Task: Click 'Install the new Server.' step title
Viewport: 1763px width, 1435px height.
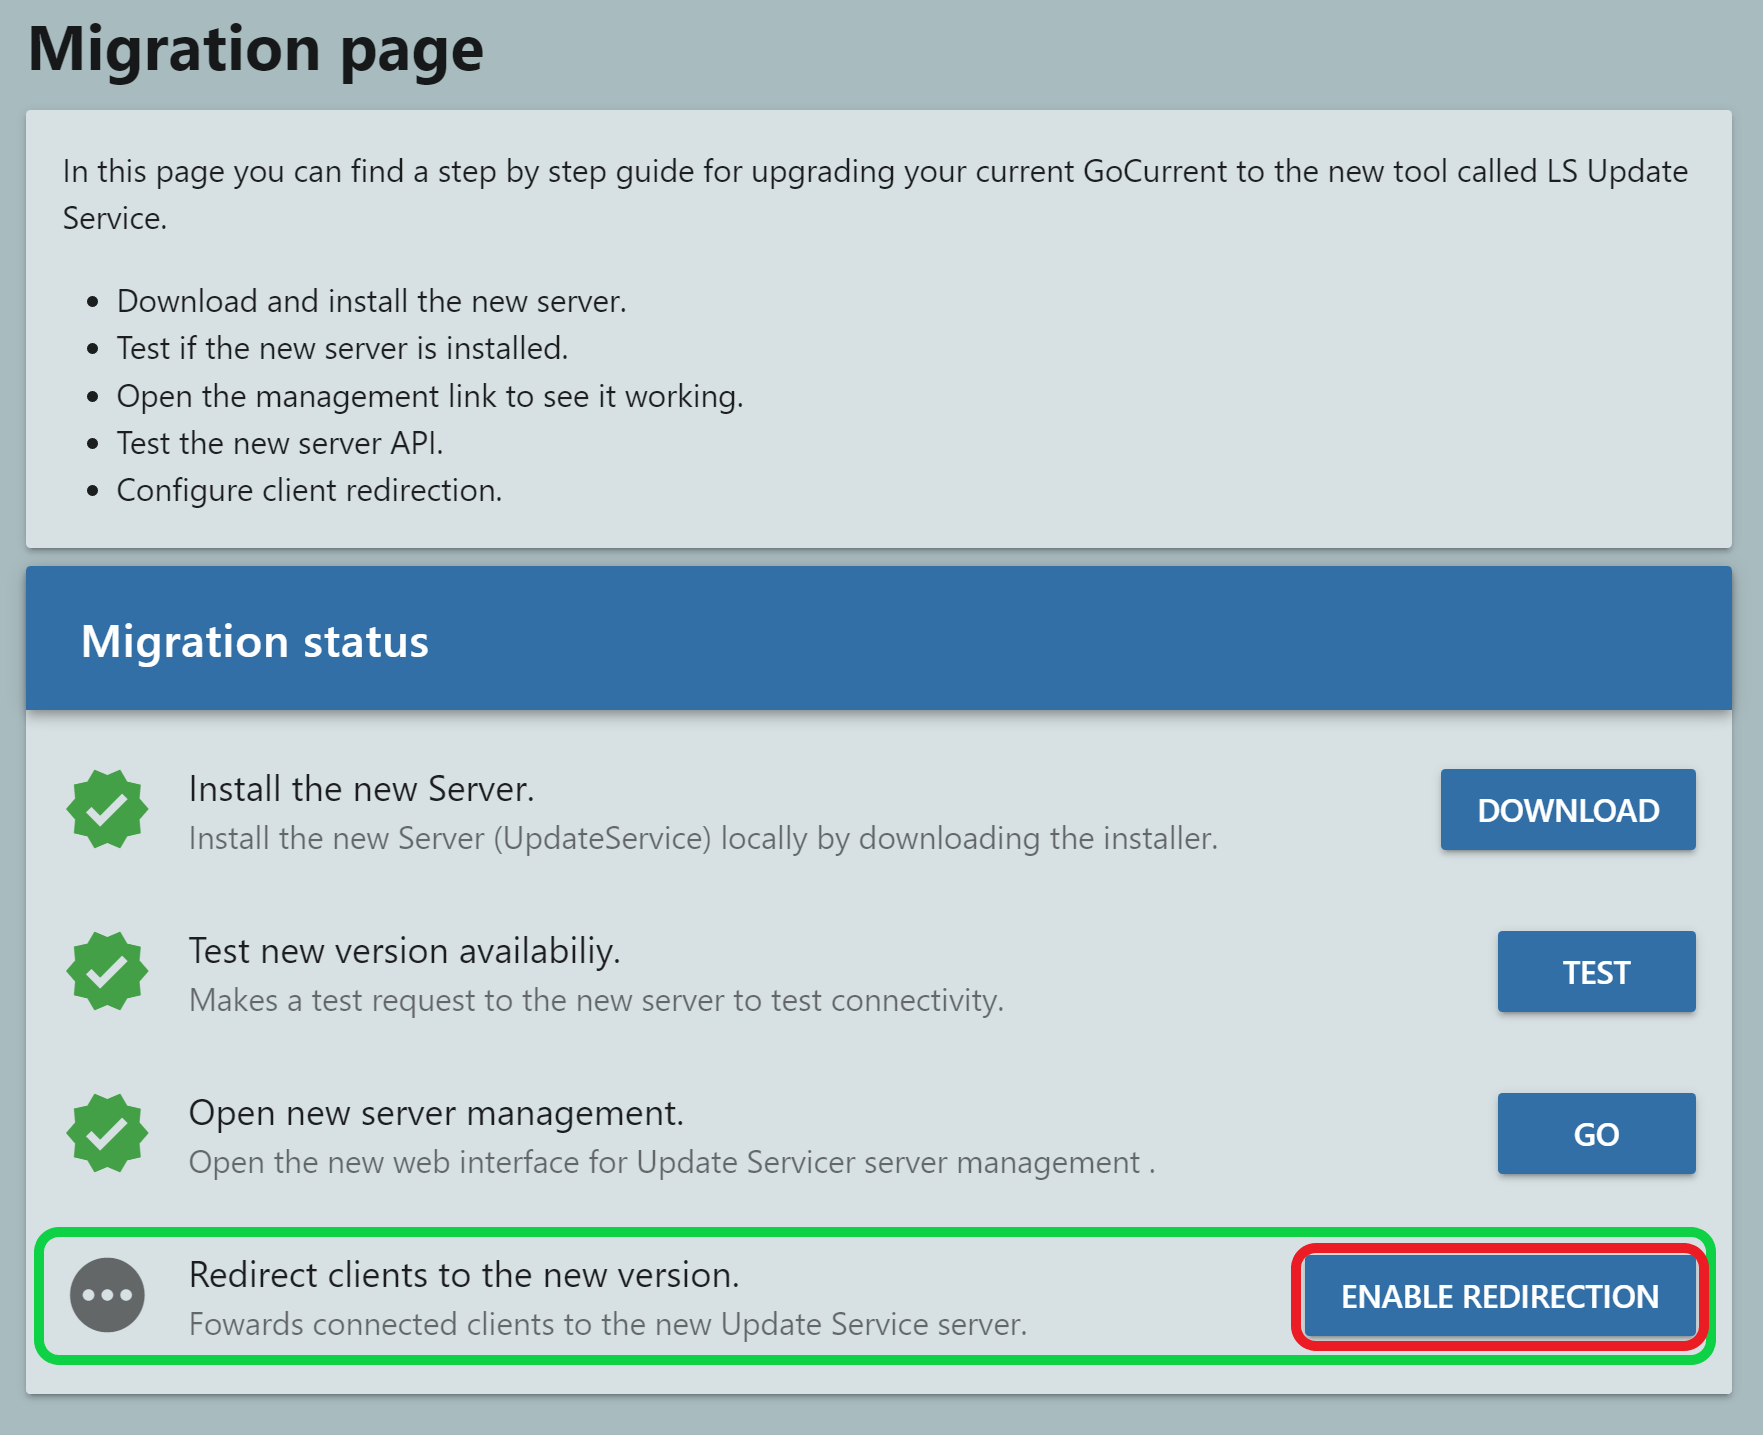Action: point(361,789)
